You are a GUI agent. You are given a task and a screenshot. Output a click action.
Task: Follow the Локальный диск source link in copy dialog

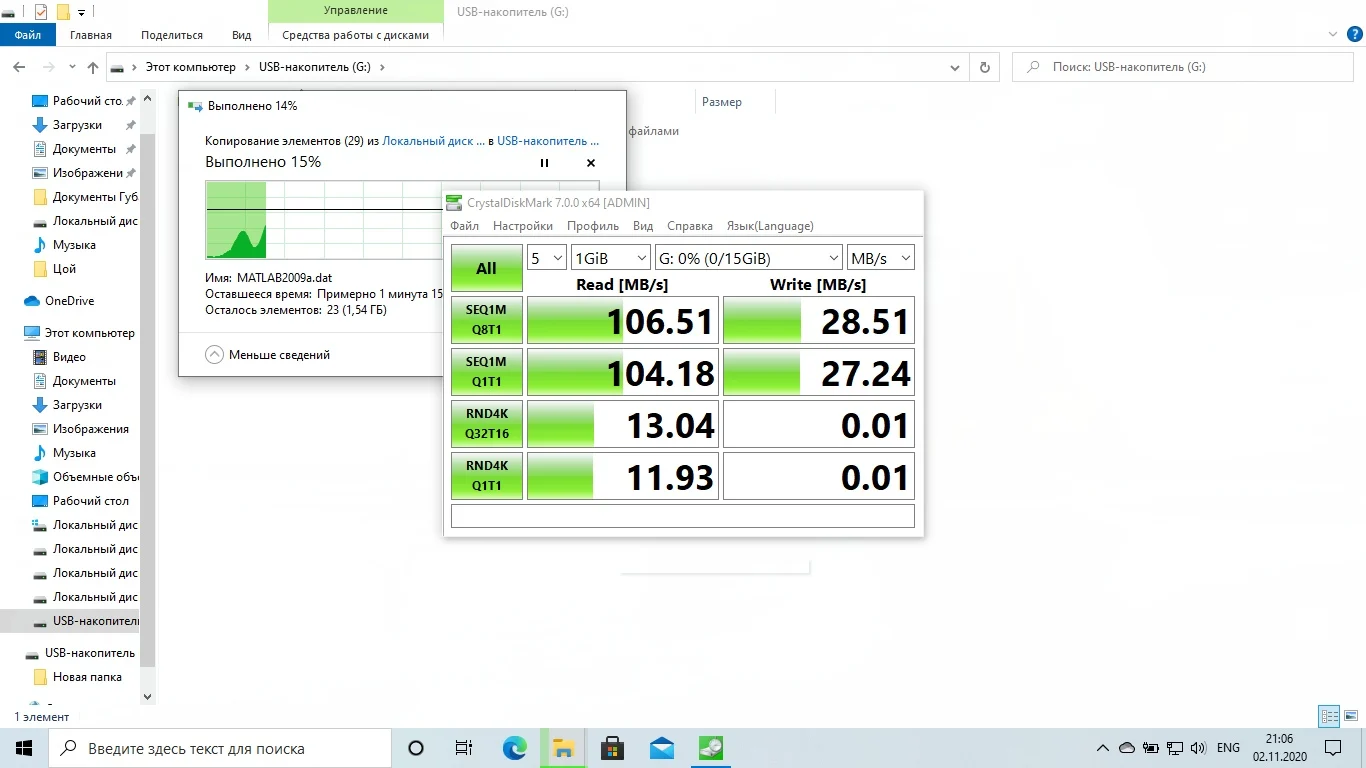point(433,142)
